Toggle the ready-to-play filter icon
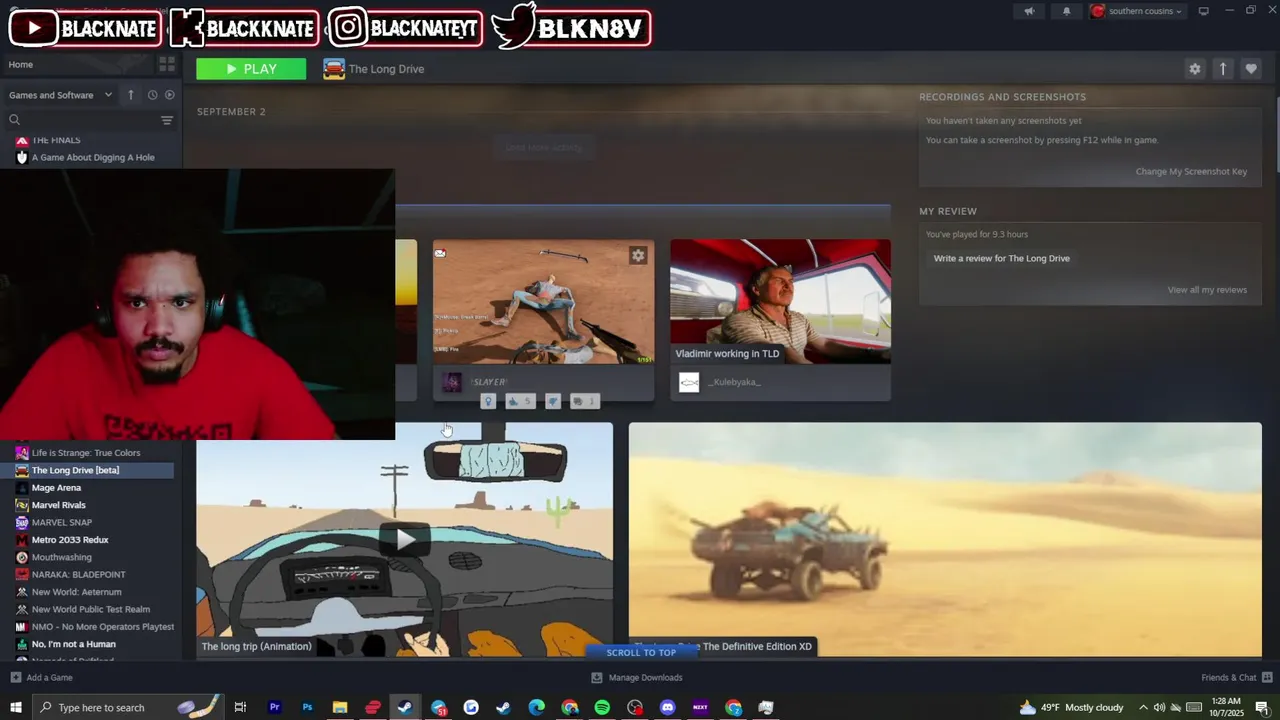The height and width of the screenshot is (720, 1280). click(x=169, y=95)
